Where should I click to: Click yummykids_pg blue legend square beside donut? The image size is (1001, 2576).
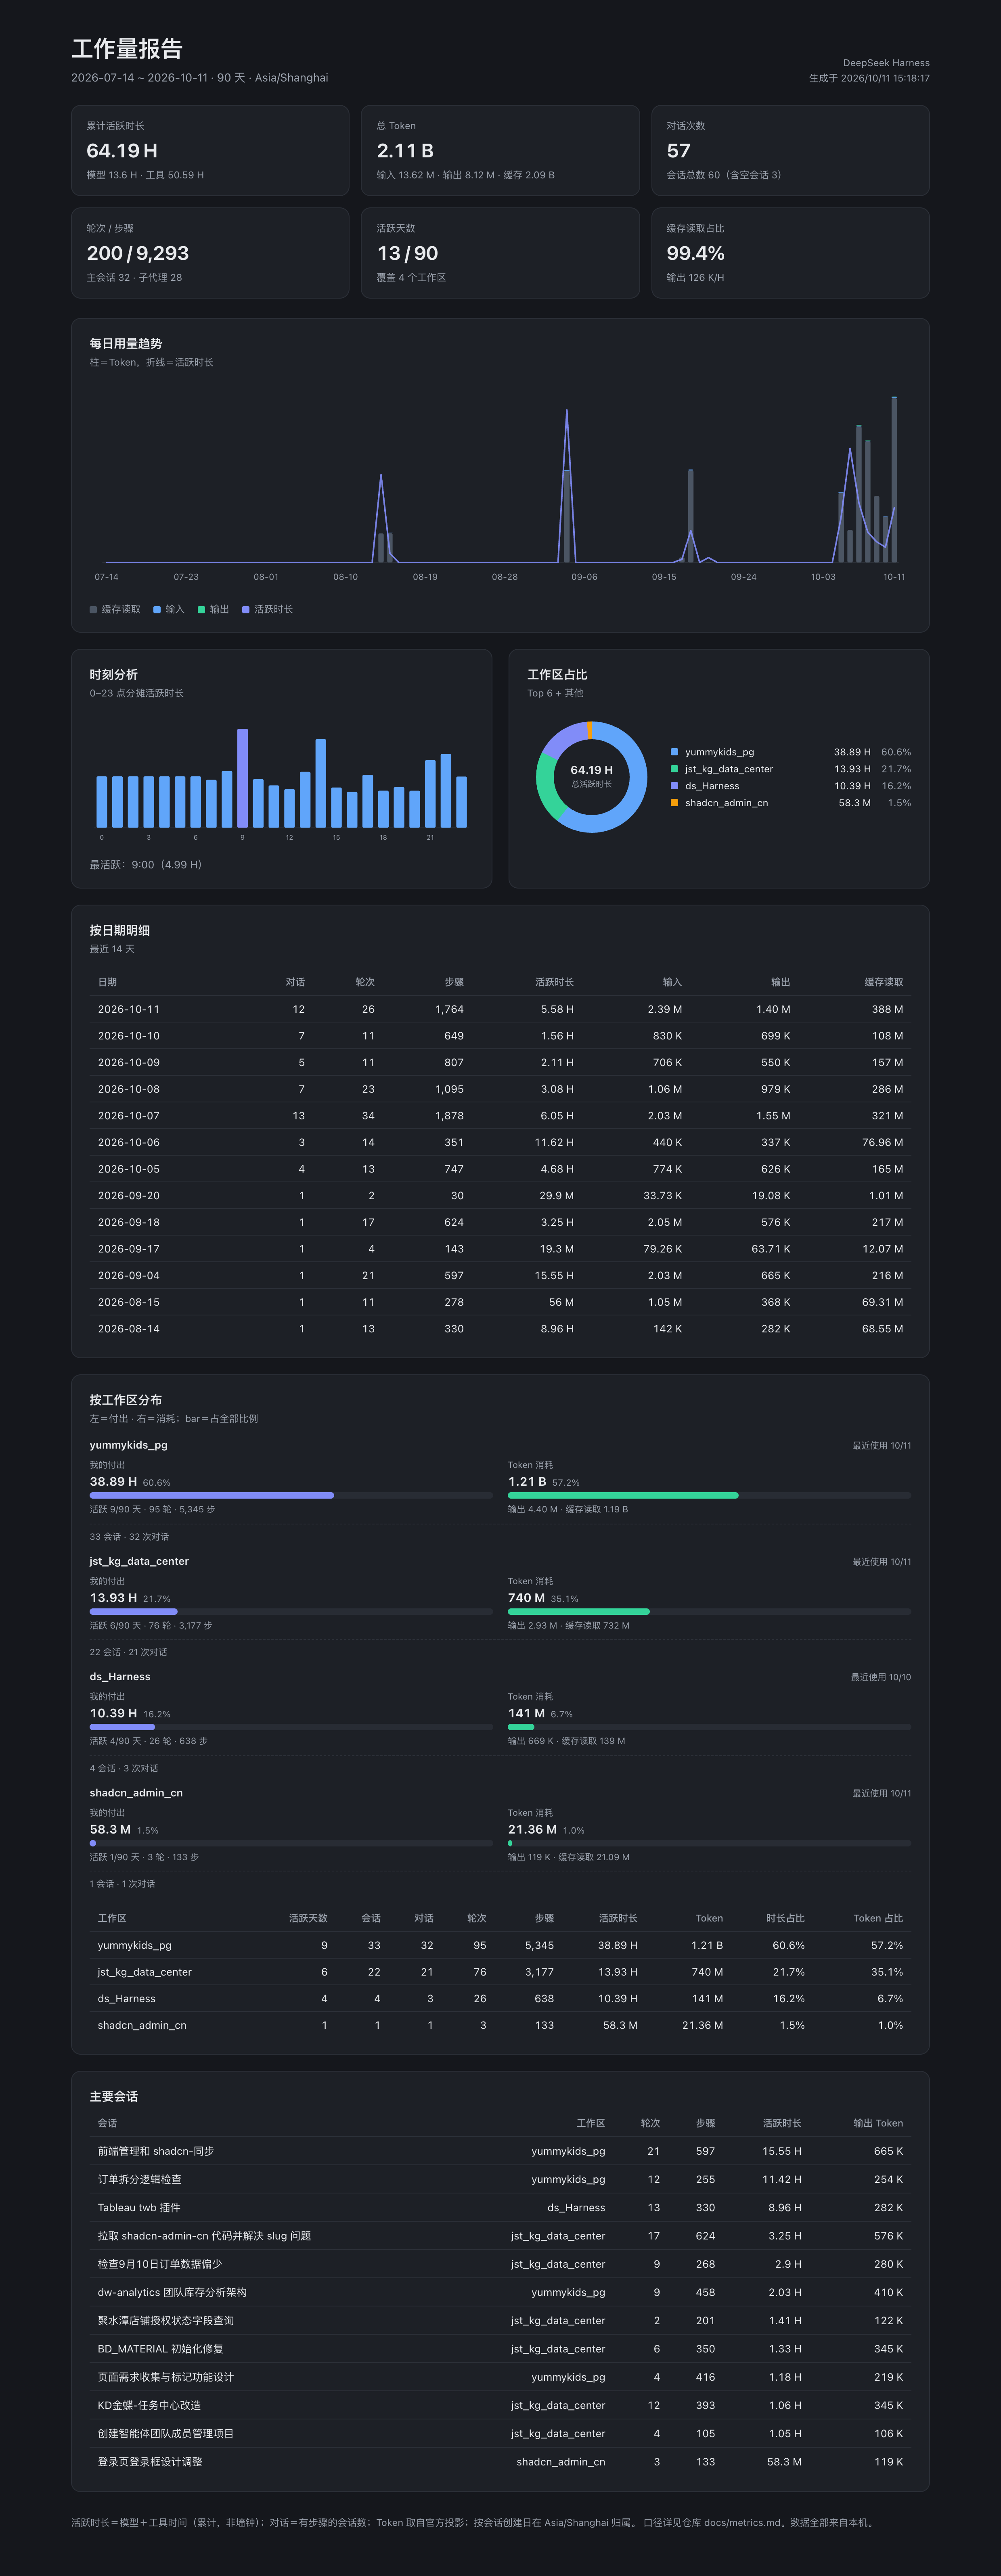[674, 752]
